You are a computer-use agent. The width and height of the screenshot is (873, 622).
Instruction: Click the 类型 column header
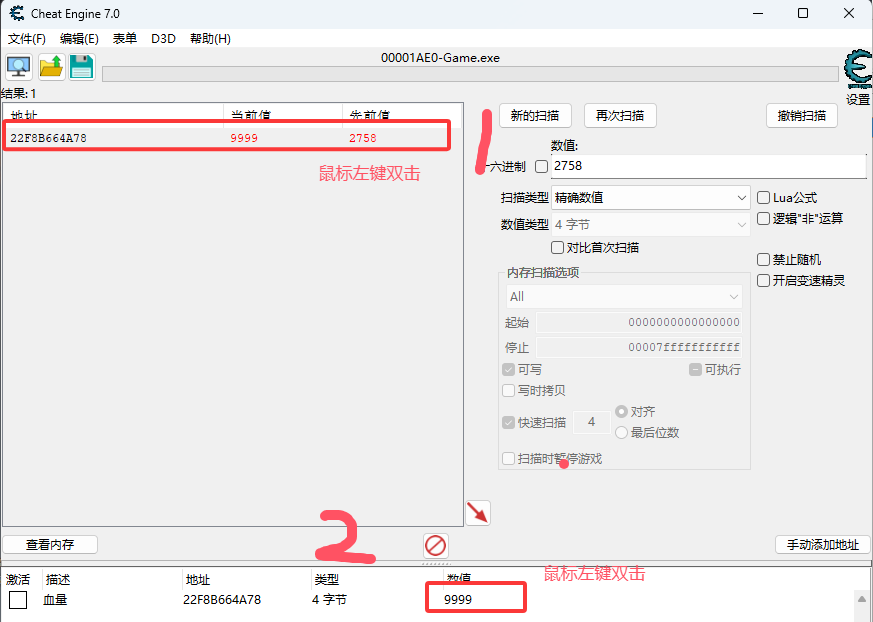[327, 580]
